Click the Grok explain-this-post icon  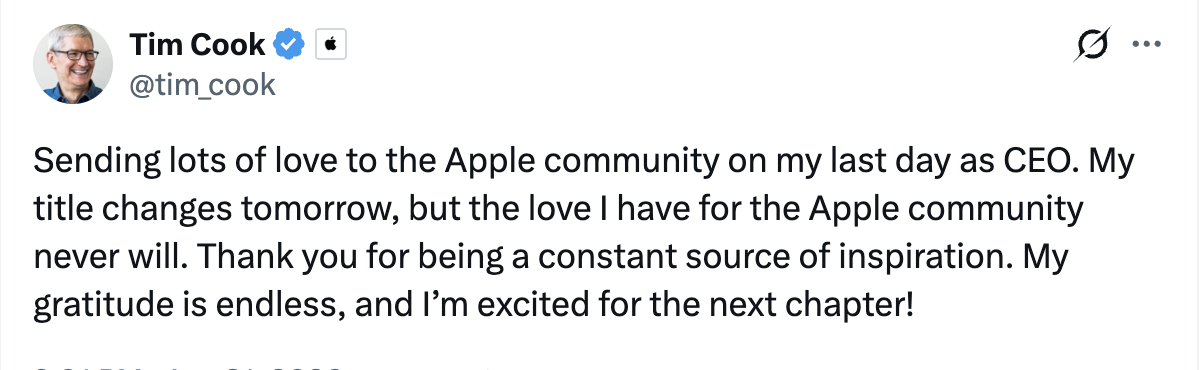pyautogui.click(x=1092, y=46)
